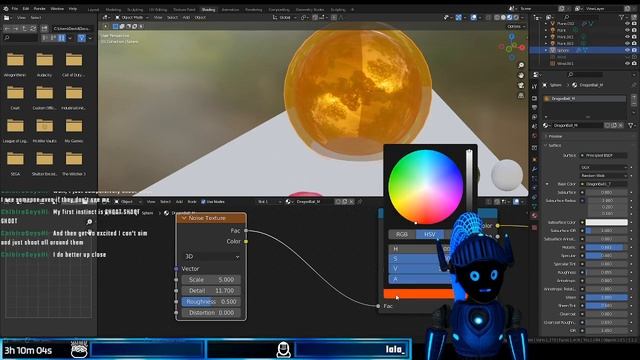640x360 pixels.
Task: Click the file browser search field
Action: click(20, 38)
